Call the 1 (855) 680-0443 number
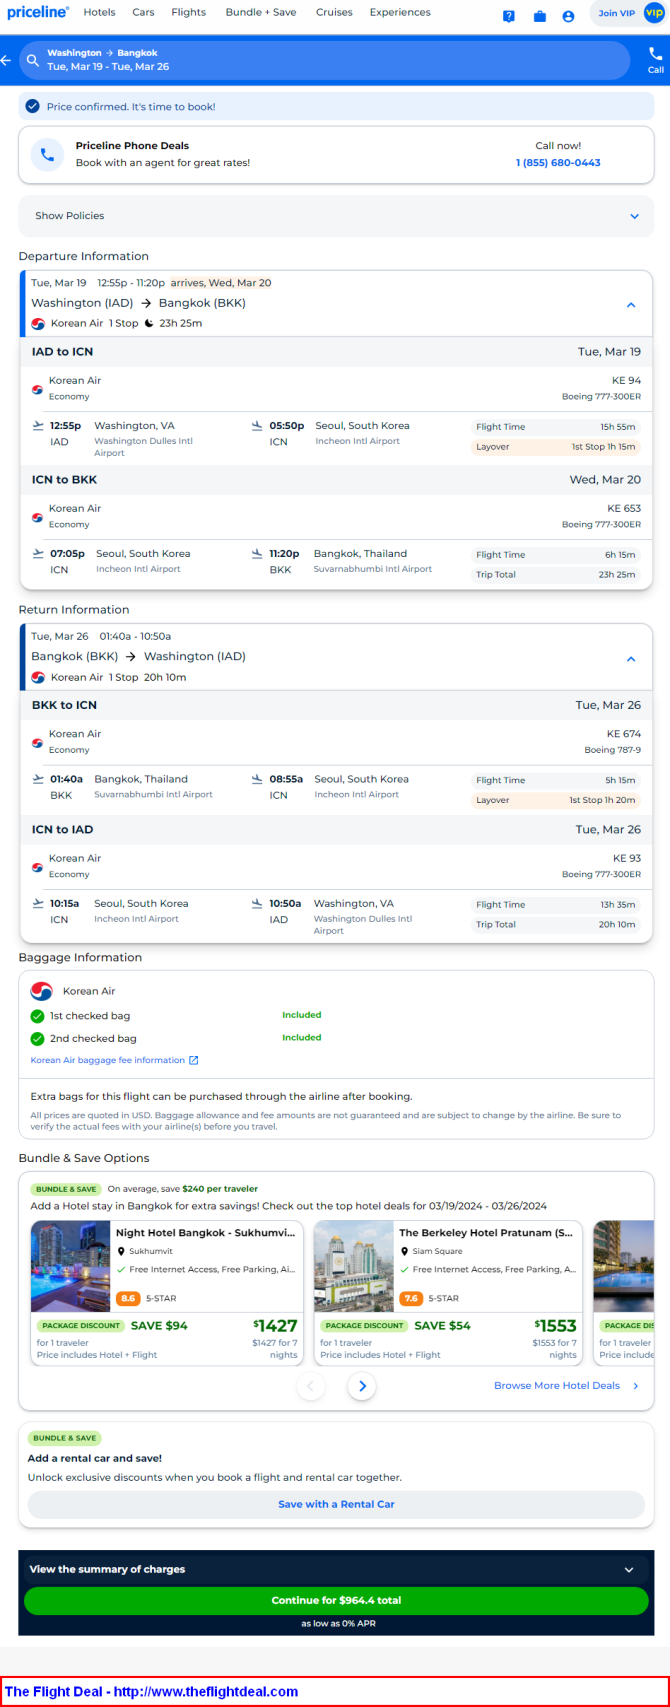 558,162
